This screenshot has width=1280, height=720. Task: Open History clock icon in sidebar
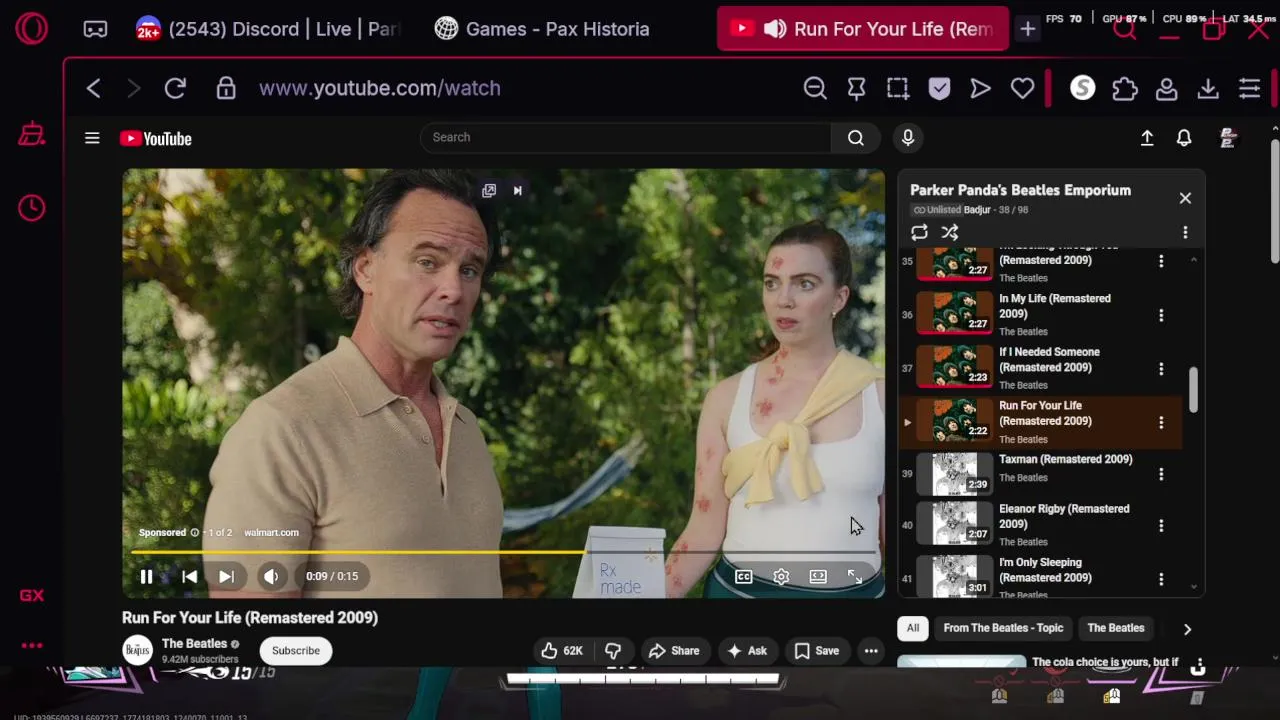31,208
